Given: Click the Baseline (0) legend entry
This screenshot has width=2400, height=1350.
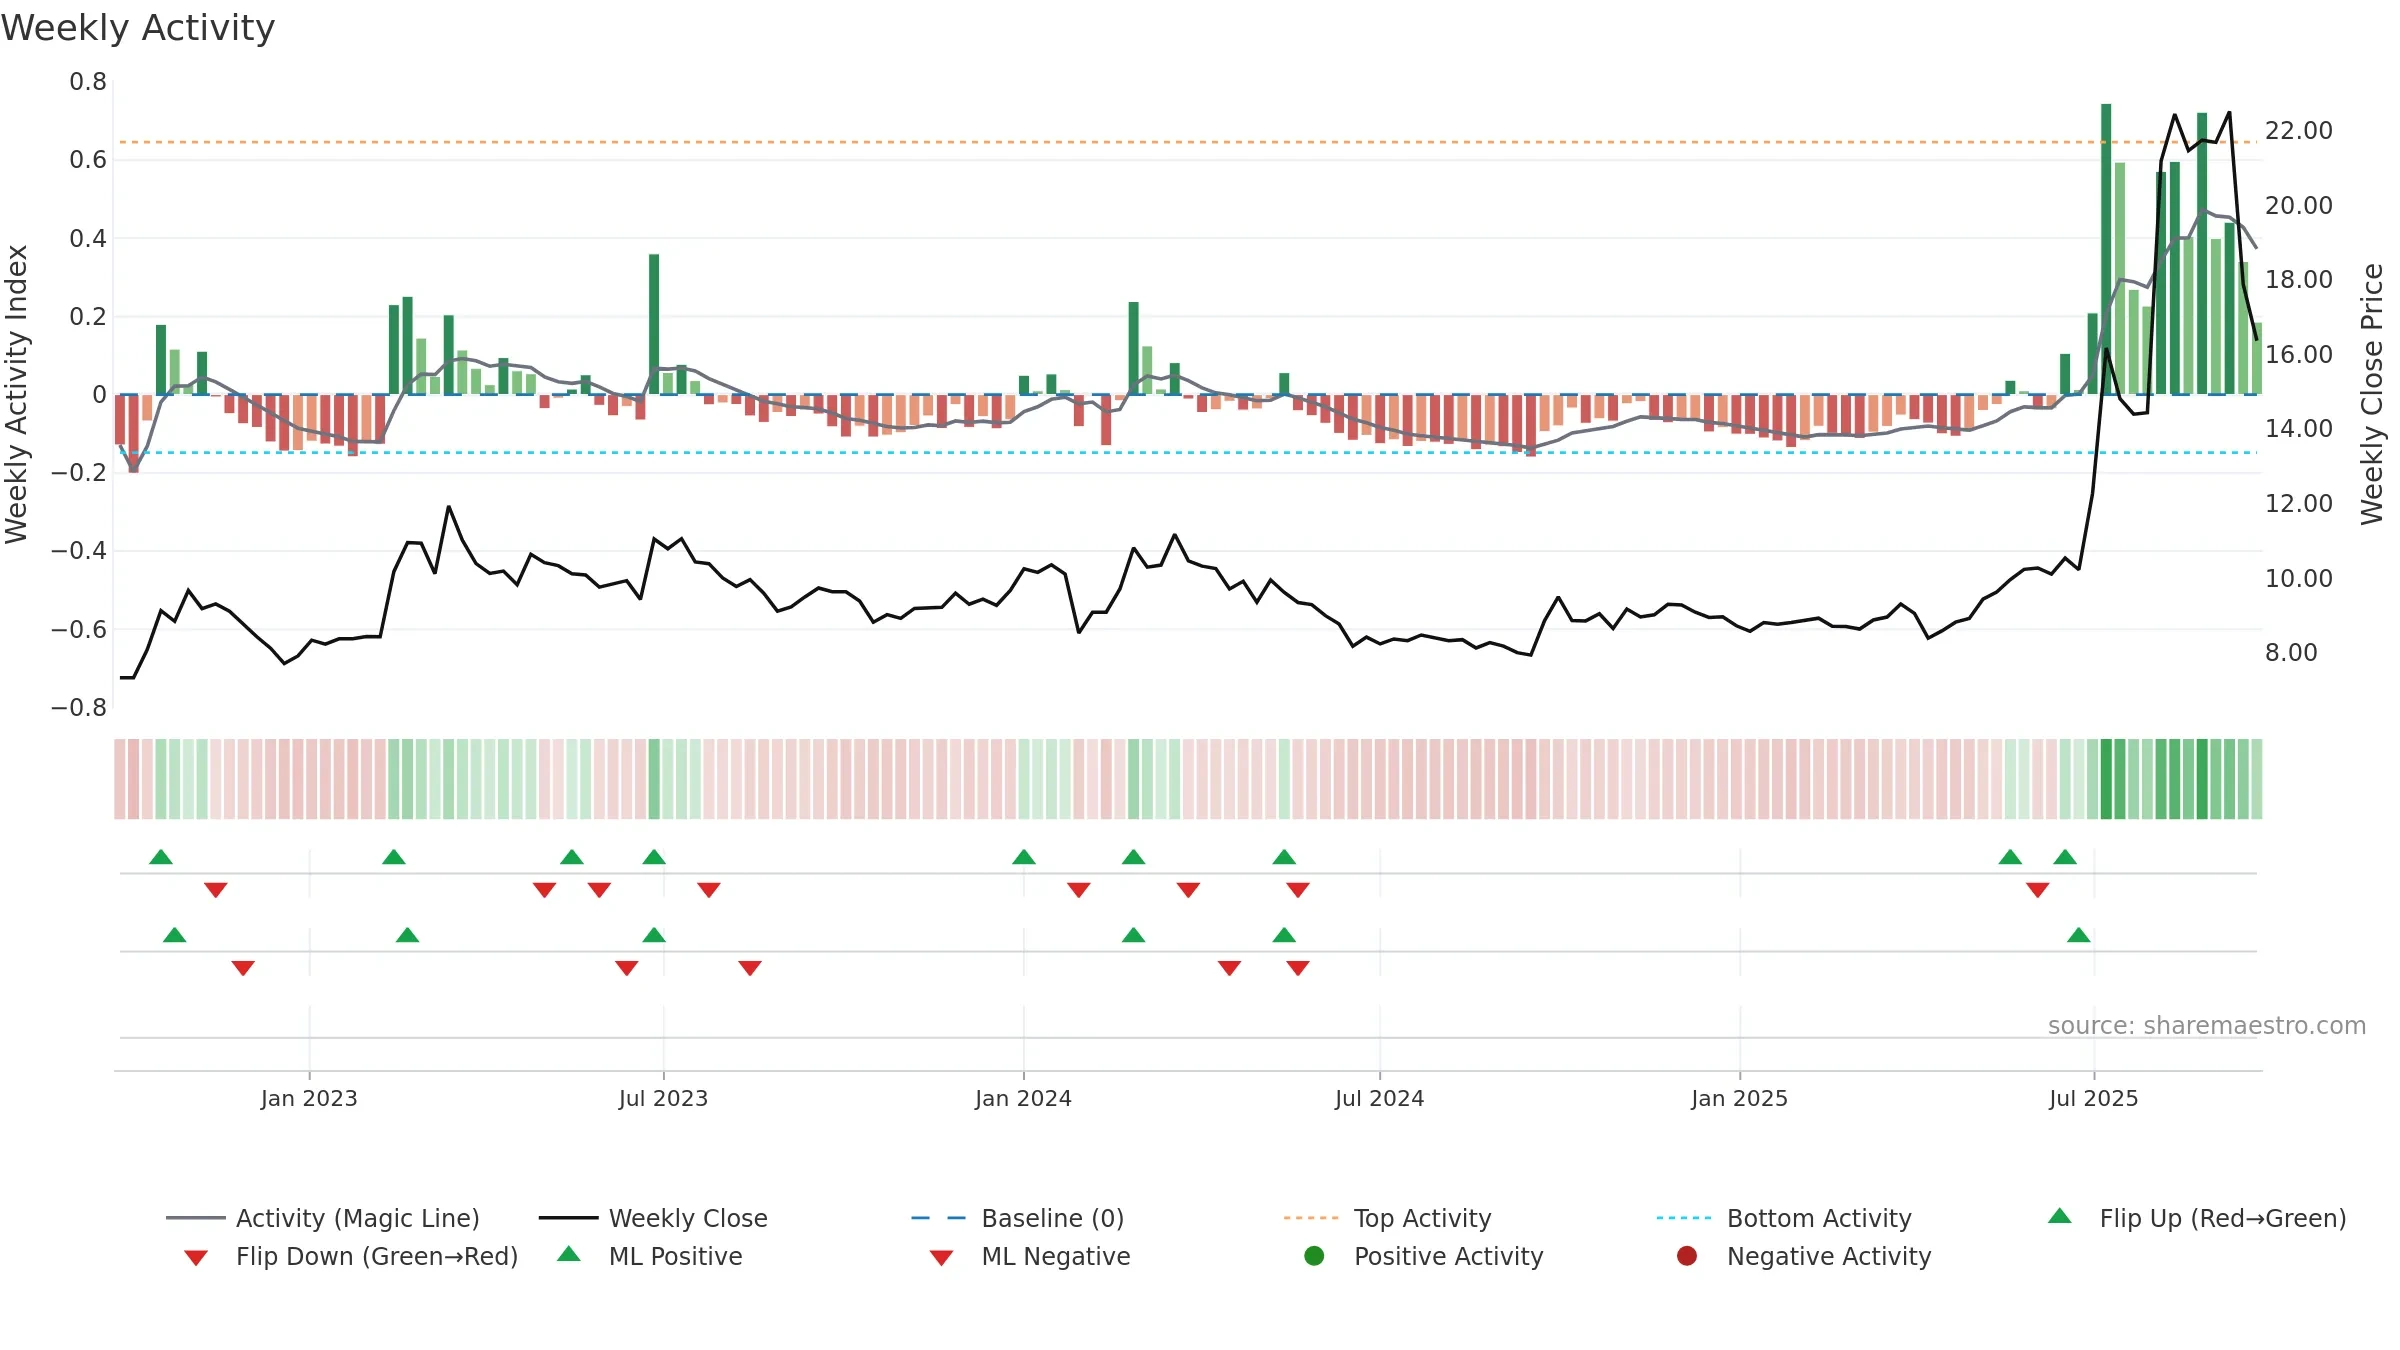Looking at the screenshot, I should 1018,1218.
